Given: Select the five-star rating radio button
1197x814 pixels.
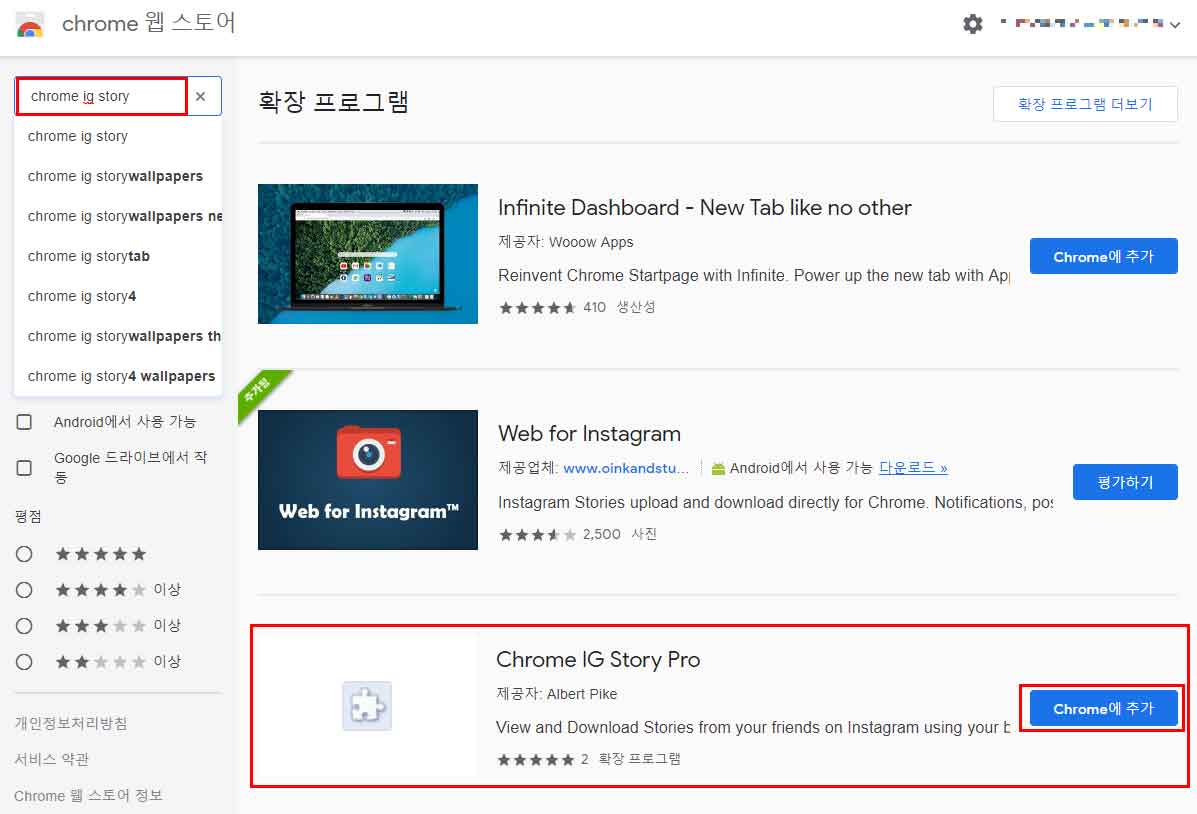Looking at the screenshot, I should coord(24,554).
